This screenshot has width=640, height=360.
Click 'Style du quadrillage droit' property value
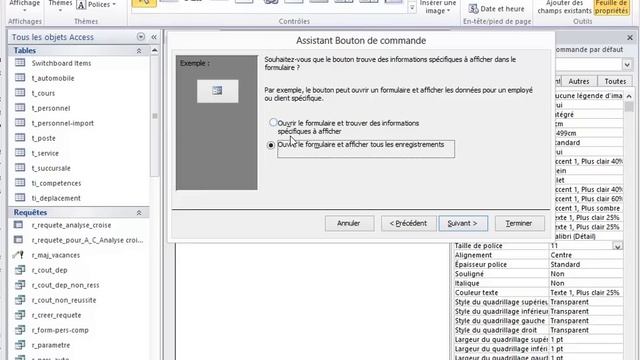pyautogui.click(x=586, y=330)
